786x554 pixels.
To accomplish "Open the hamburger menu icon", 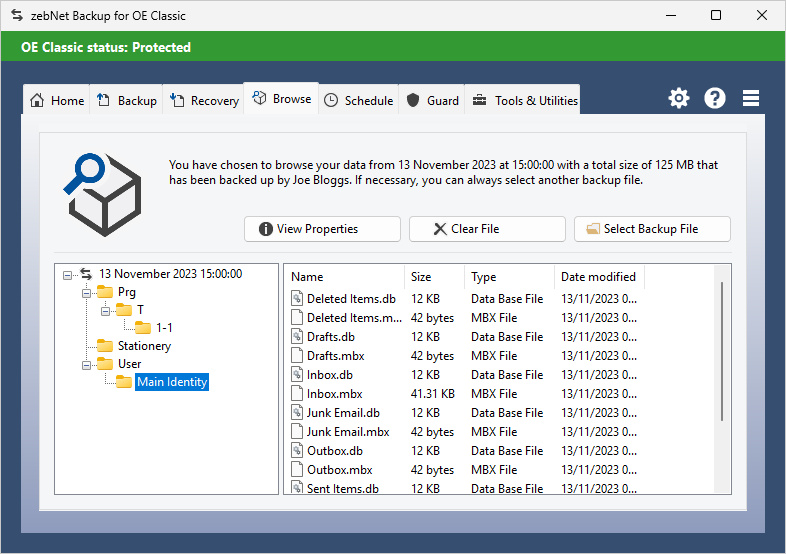I will click(751, 98).
